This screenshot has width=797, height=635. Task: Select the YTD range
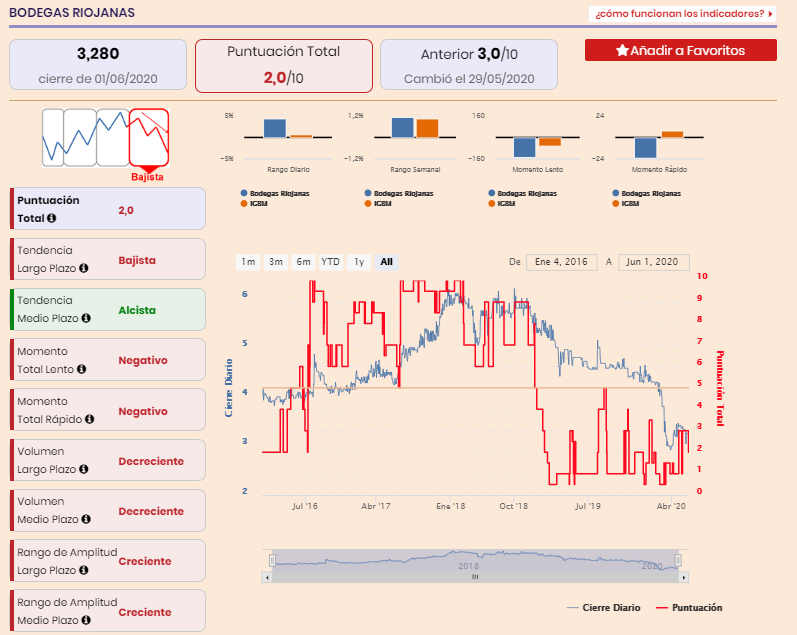pos(330,262)
